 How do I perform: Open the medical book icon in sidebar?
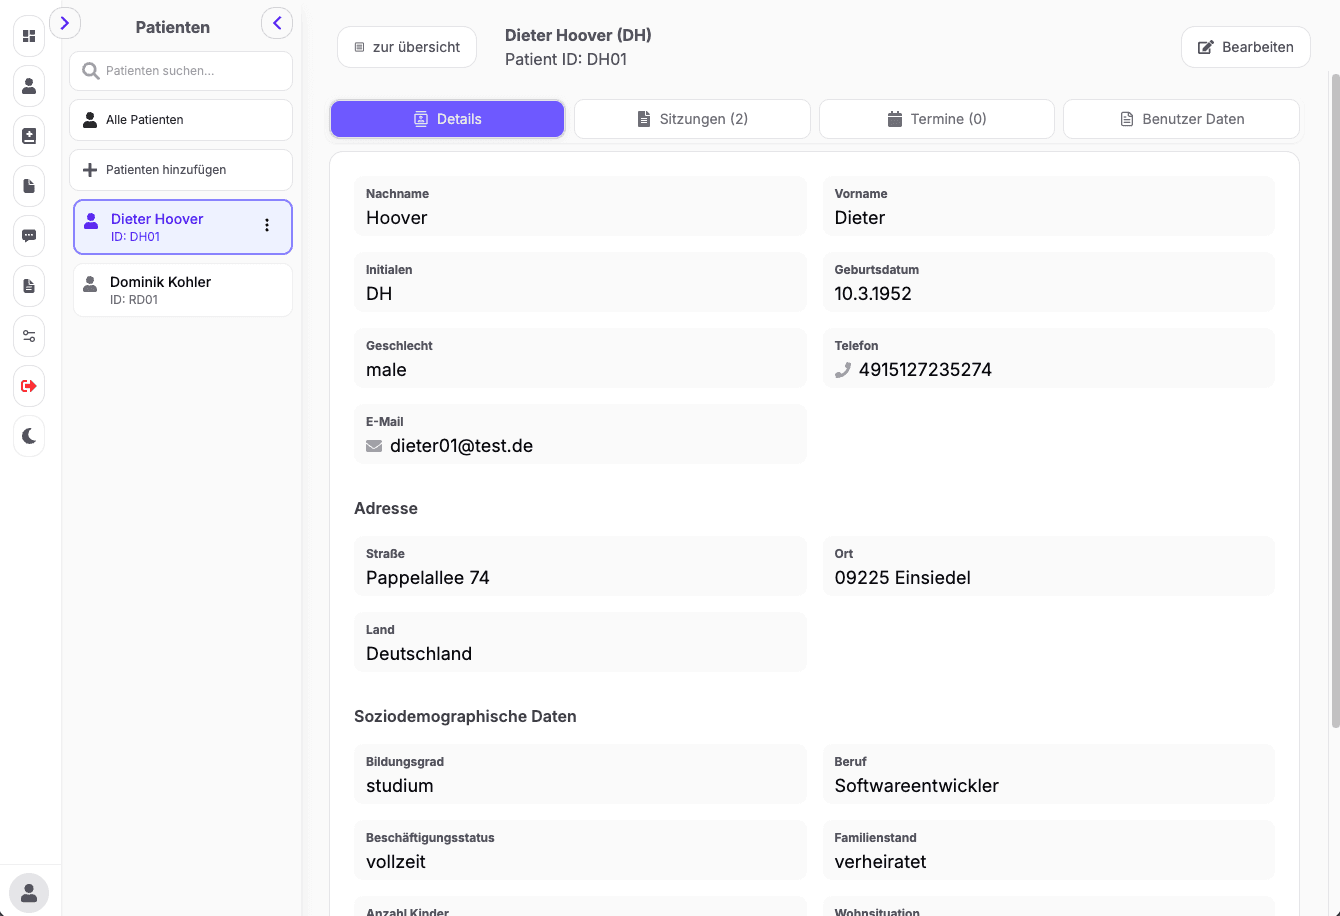[x=29, y=136]
